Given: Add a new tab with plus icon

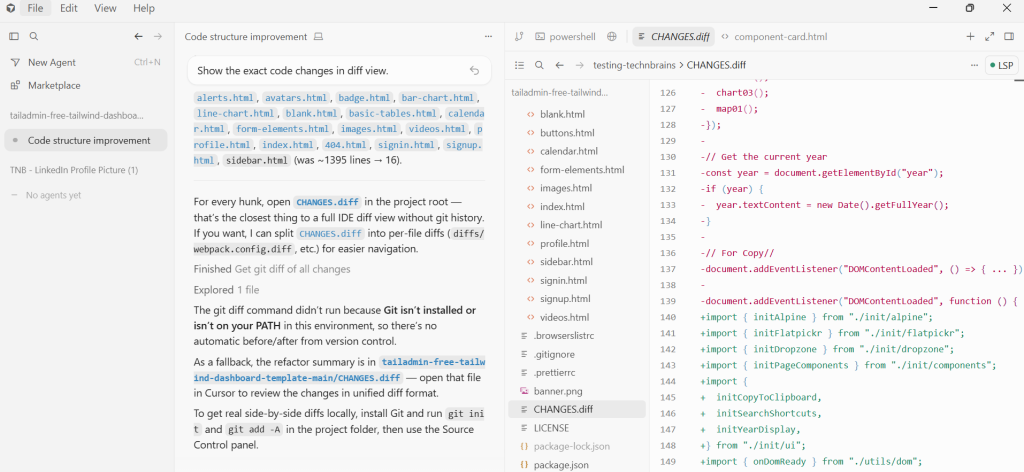Looking at the screenshot, I should (x=970, y=37).
